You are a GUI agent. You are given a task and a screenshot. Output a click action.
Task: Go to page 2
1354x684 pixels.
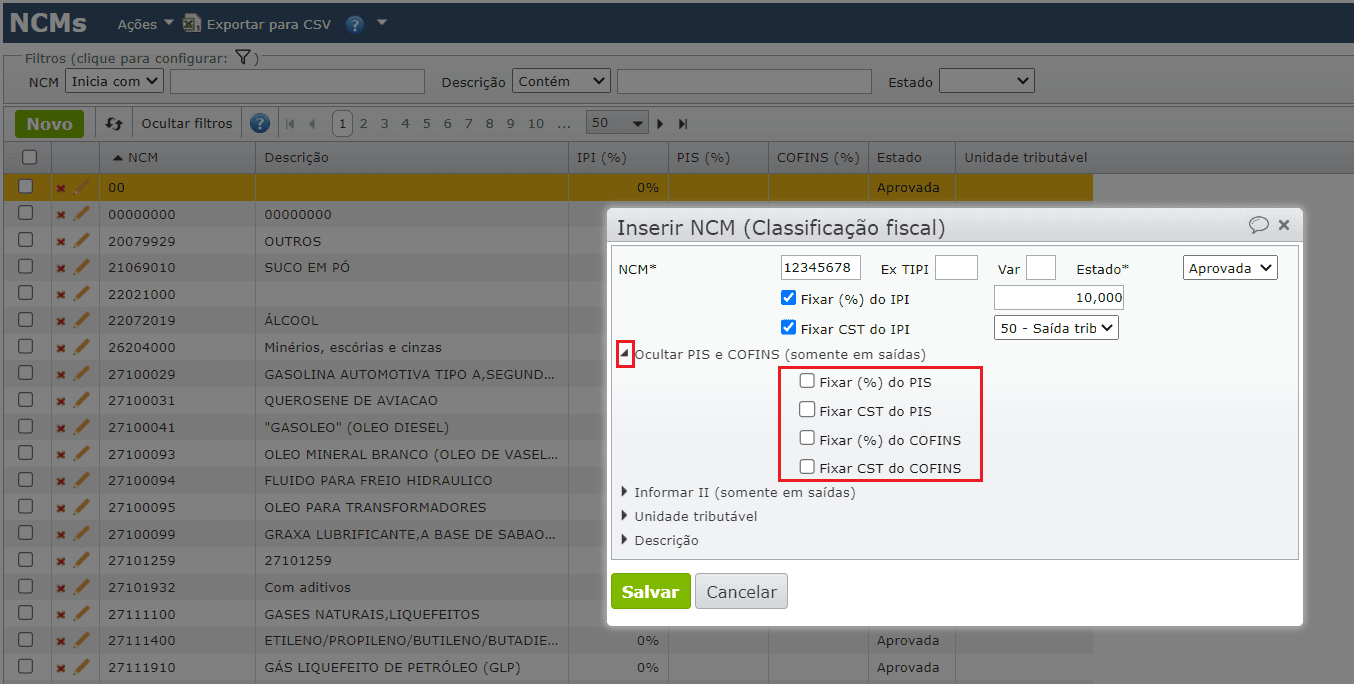pos(364,124)
